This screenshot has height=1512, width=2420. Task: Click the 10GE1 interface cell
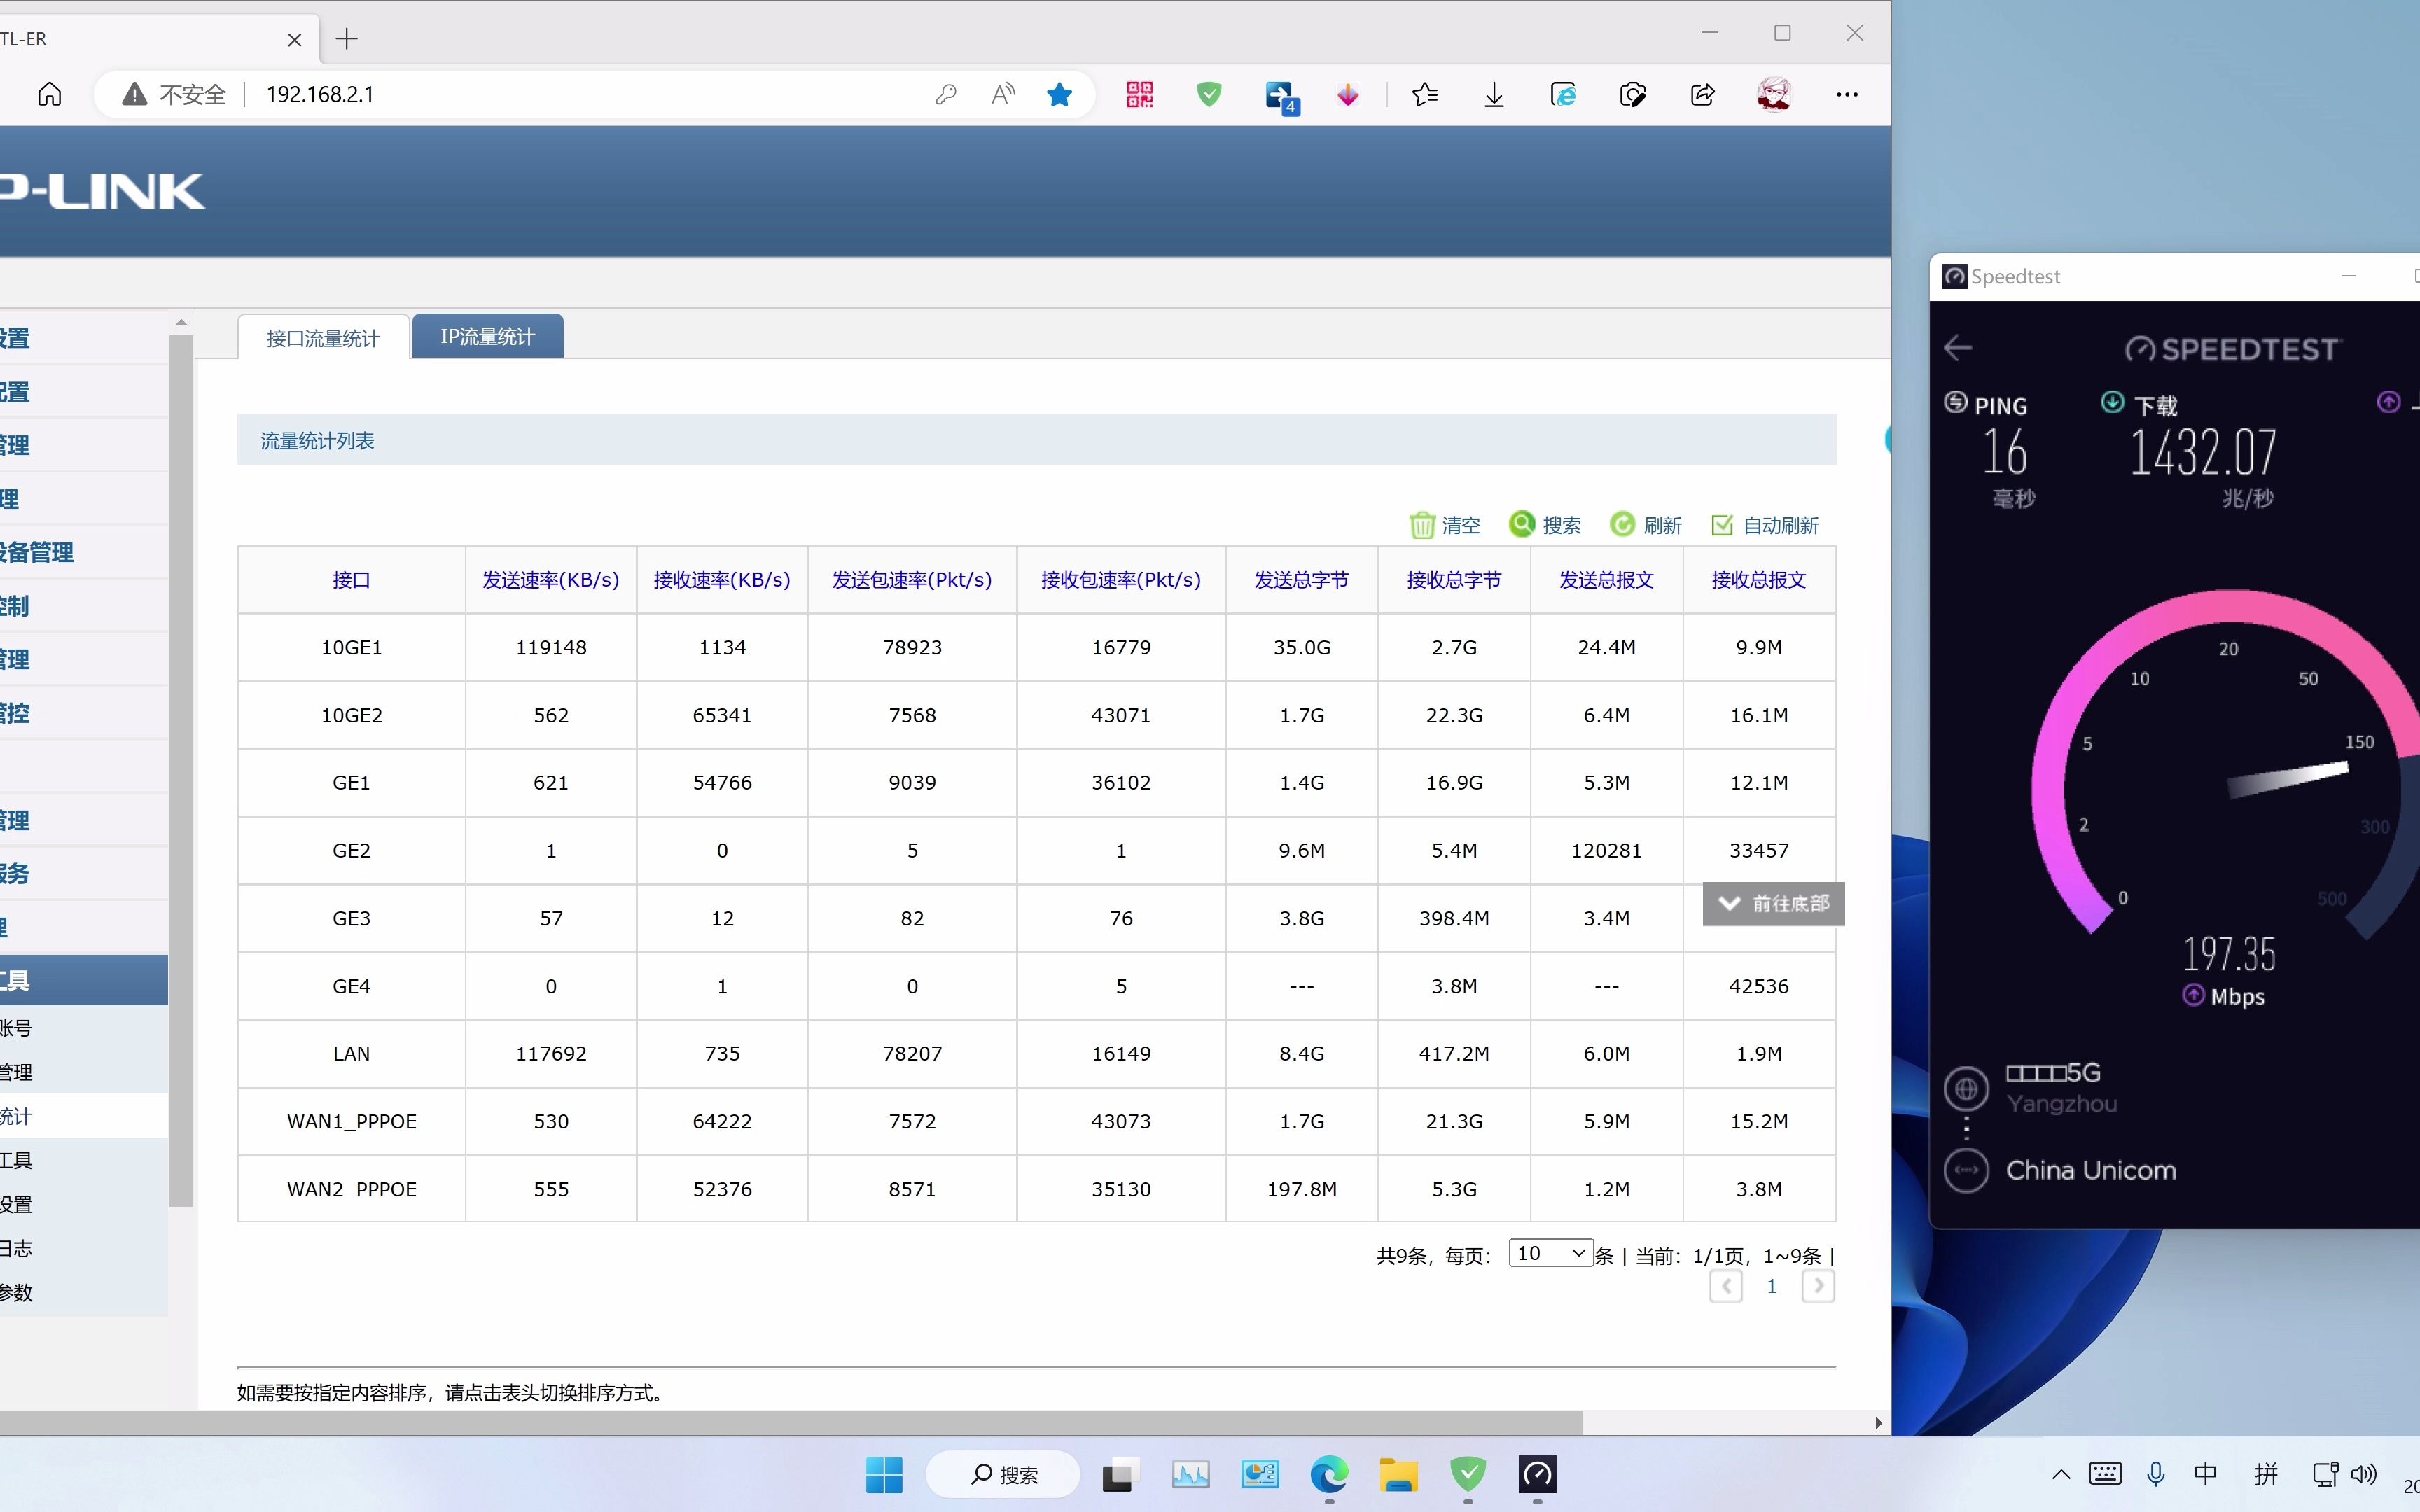[351, 647]
